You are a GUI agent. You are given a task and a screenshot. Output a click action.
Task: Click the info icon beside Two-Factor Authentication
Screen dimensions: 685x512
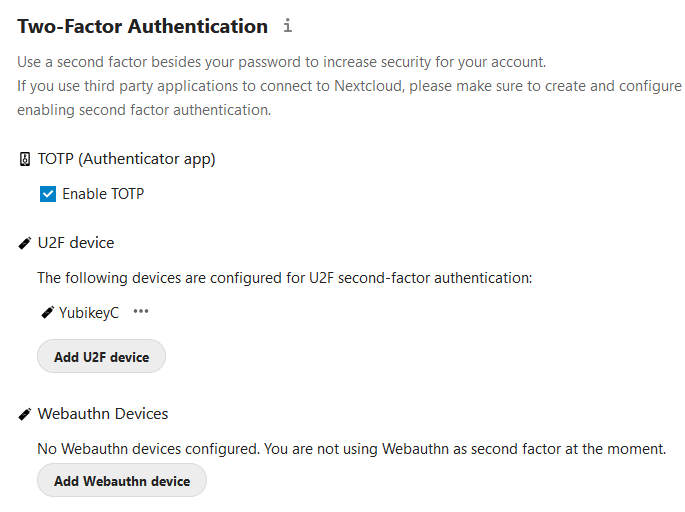point(288,26)
